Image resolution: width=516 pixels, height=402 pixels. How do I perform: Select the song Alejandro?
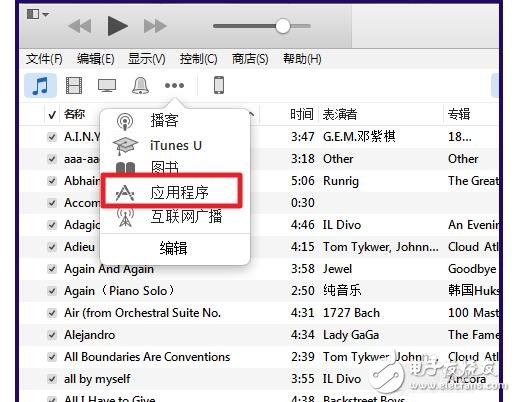coord(90,335)
